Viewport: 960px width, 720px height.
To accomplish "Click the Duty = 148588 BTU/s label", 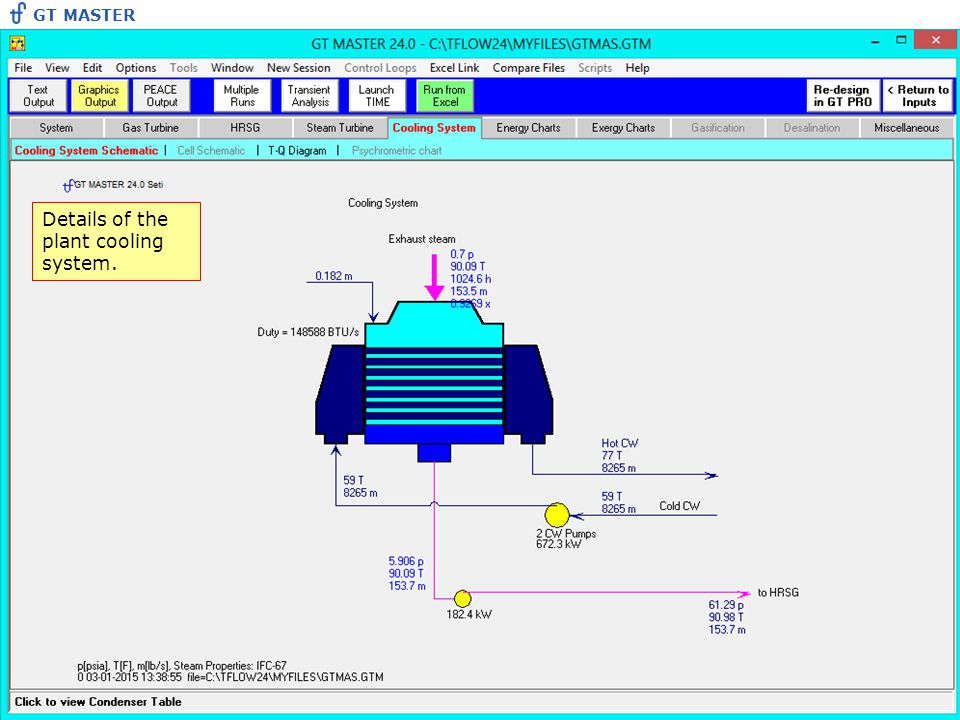I will 308,332.
